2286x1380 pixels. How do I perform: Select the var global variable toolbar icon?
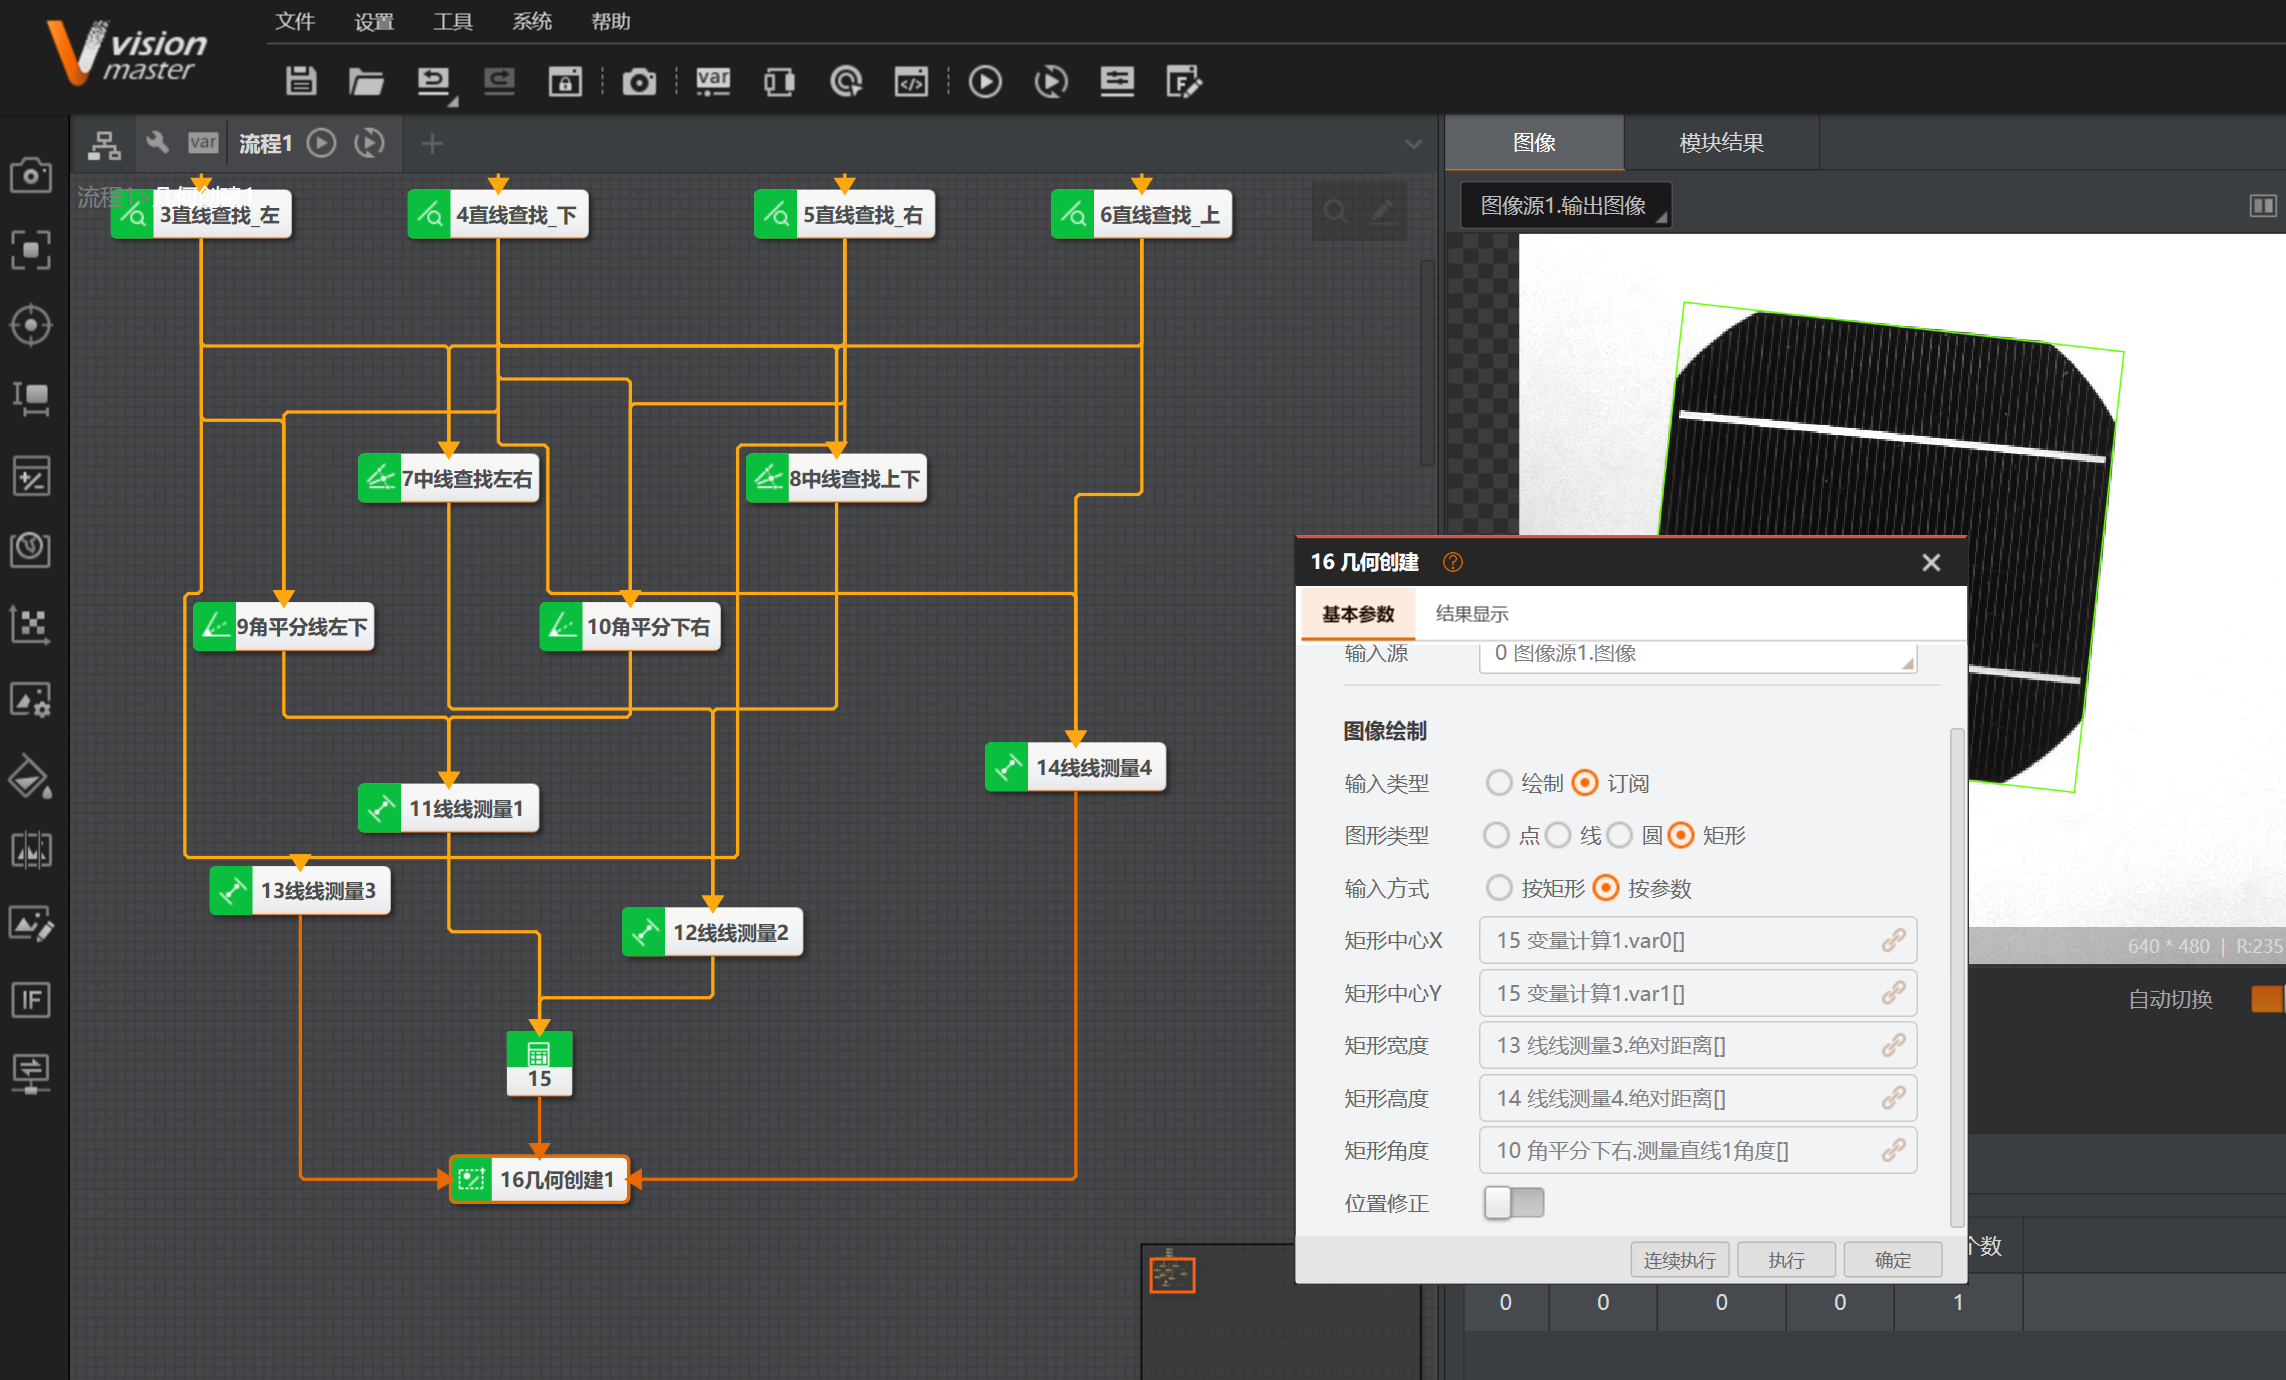point(712,82)
